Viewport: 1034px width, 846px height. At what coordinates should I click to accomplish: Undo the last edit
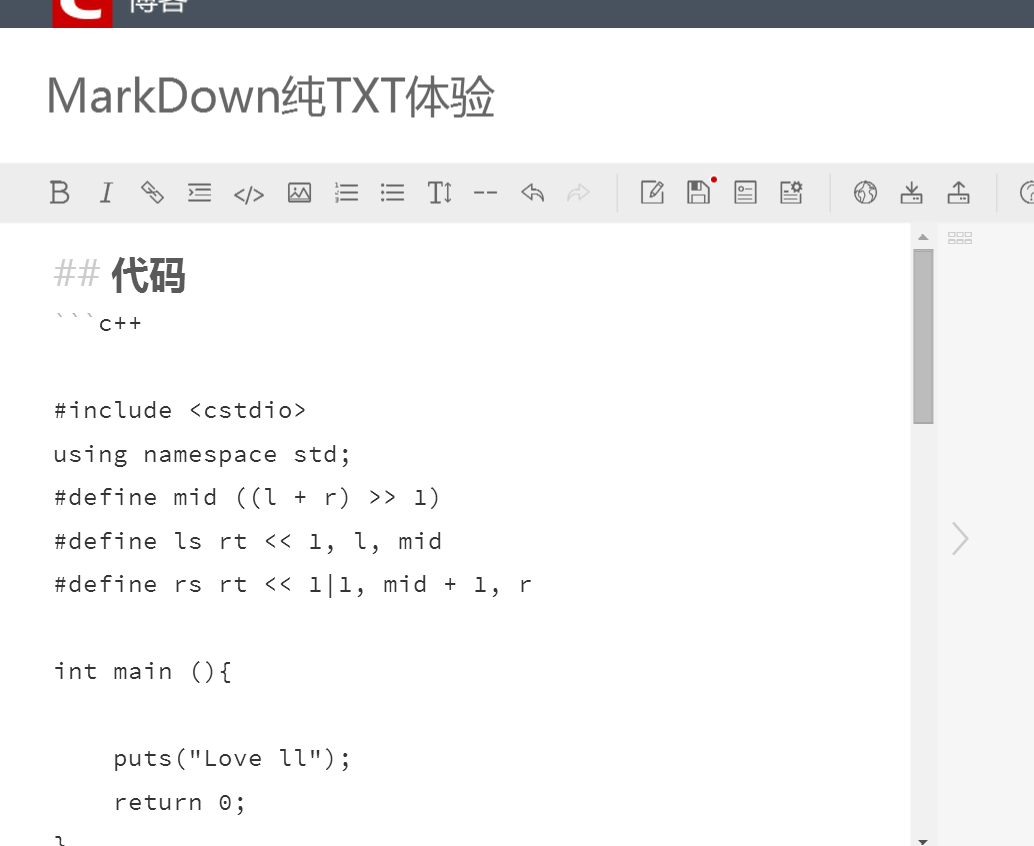click(532, 192)
